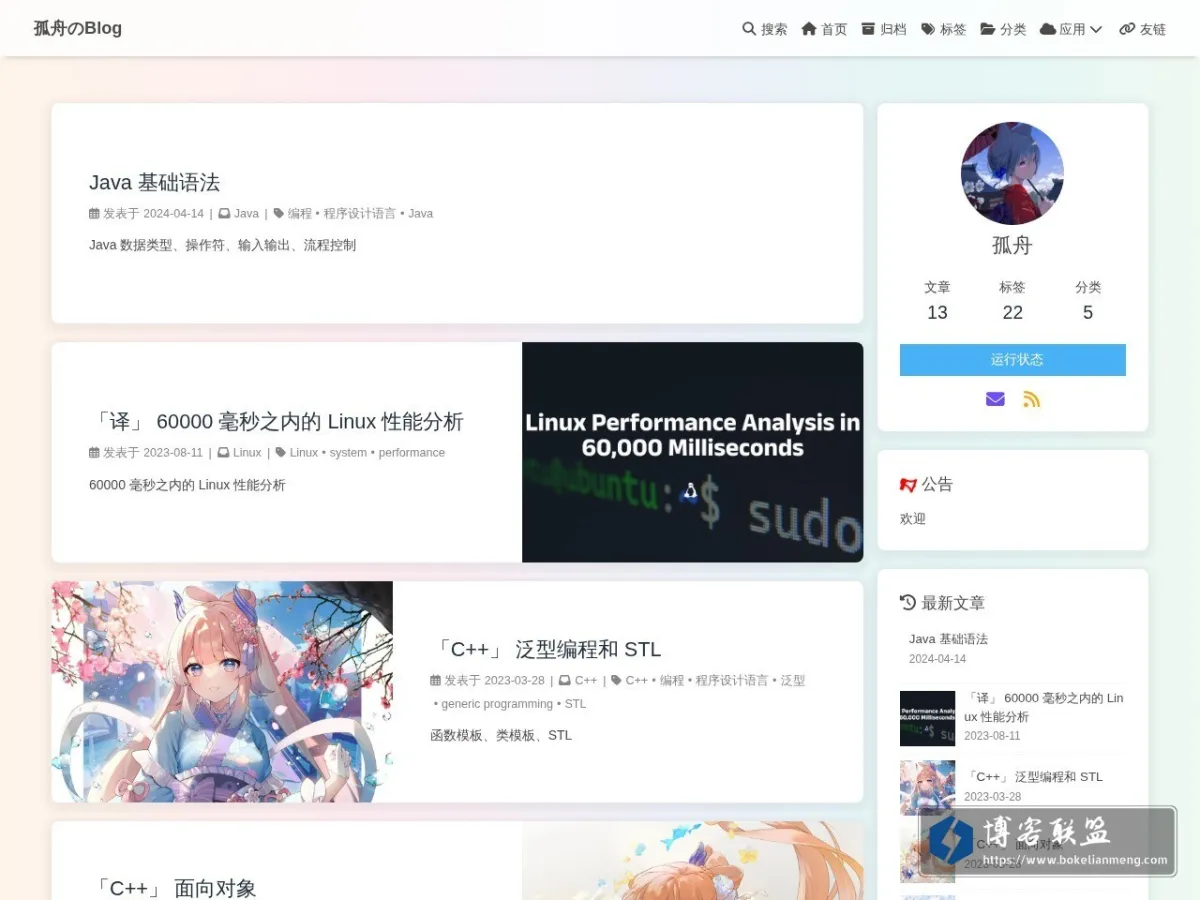1200x900 pixels.
Task: Open the 标签 menu item
Action: click(x=944, y=29)
